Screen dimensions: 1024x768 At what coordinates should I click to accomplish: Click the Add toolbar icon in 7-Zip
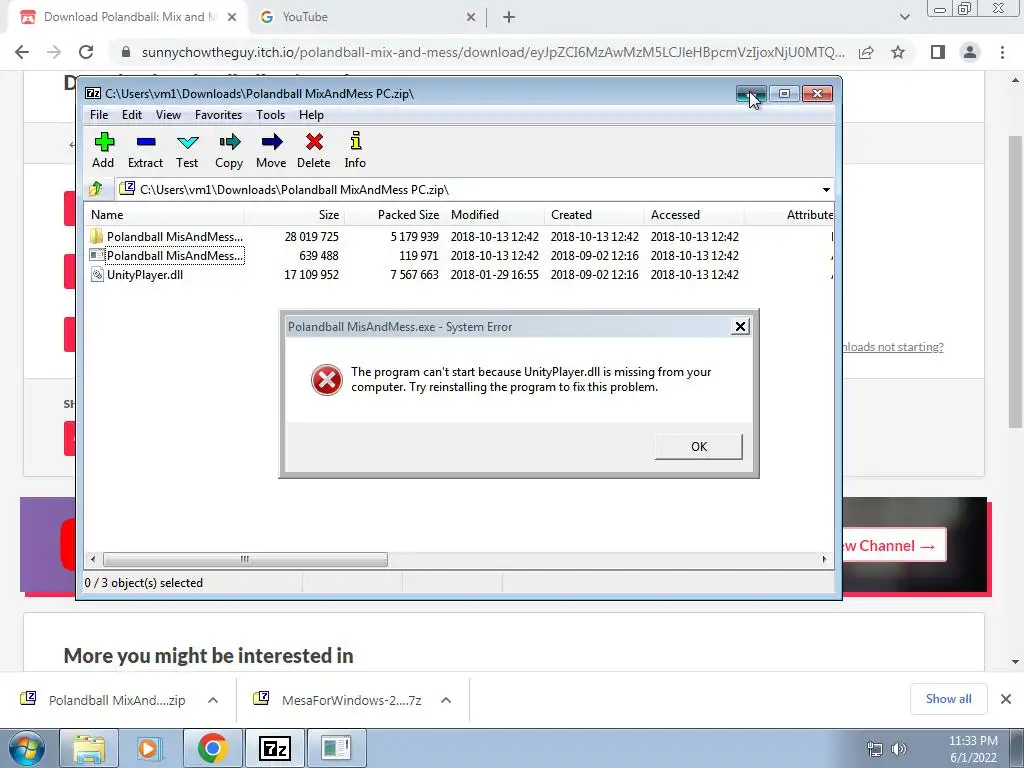click(103, 150)
